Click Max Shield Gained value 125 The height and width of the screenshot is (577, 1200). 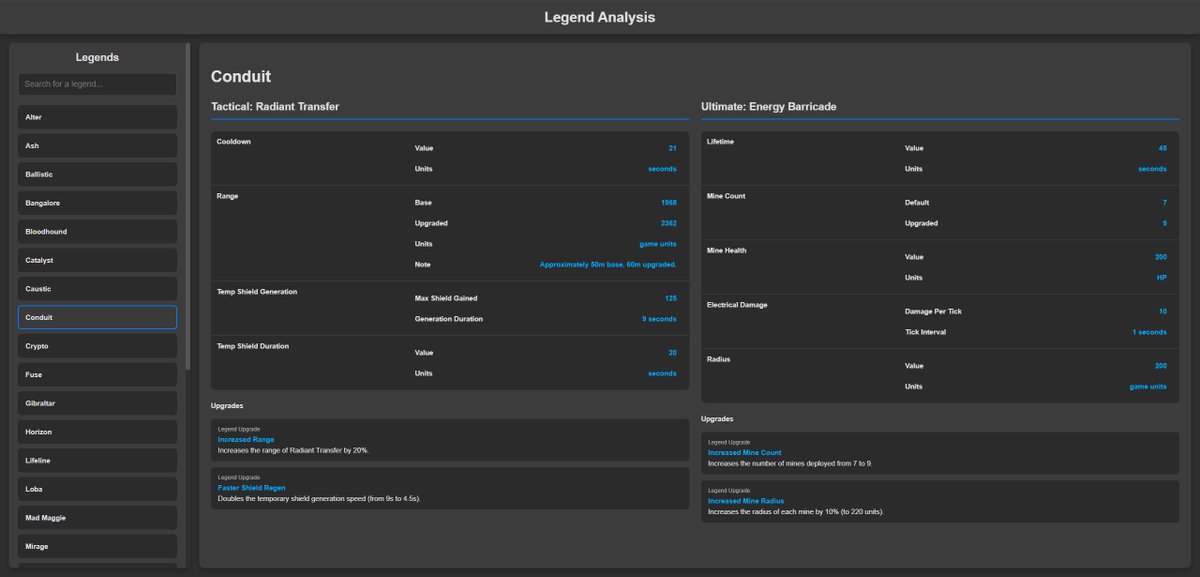click(671, 298)
